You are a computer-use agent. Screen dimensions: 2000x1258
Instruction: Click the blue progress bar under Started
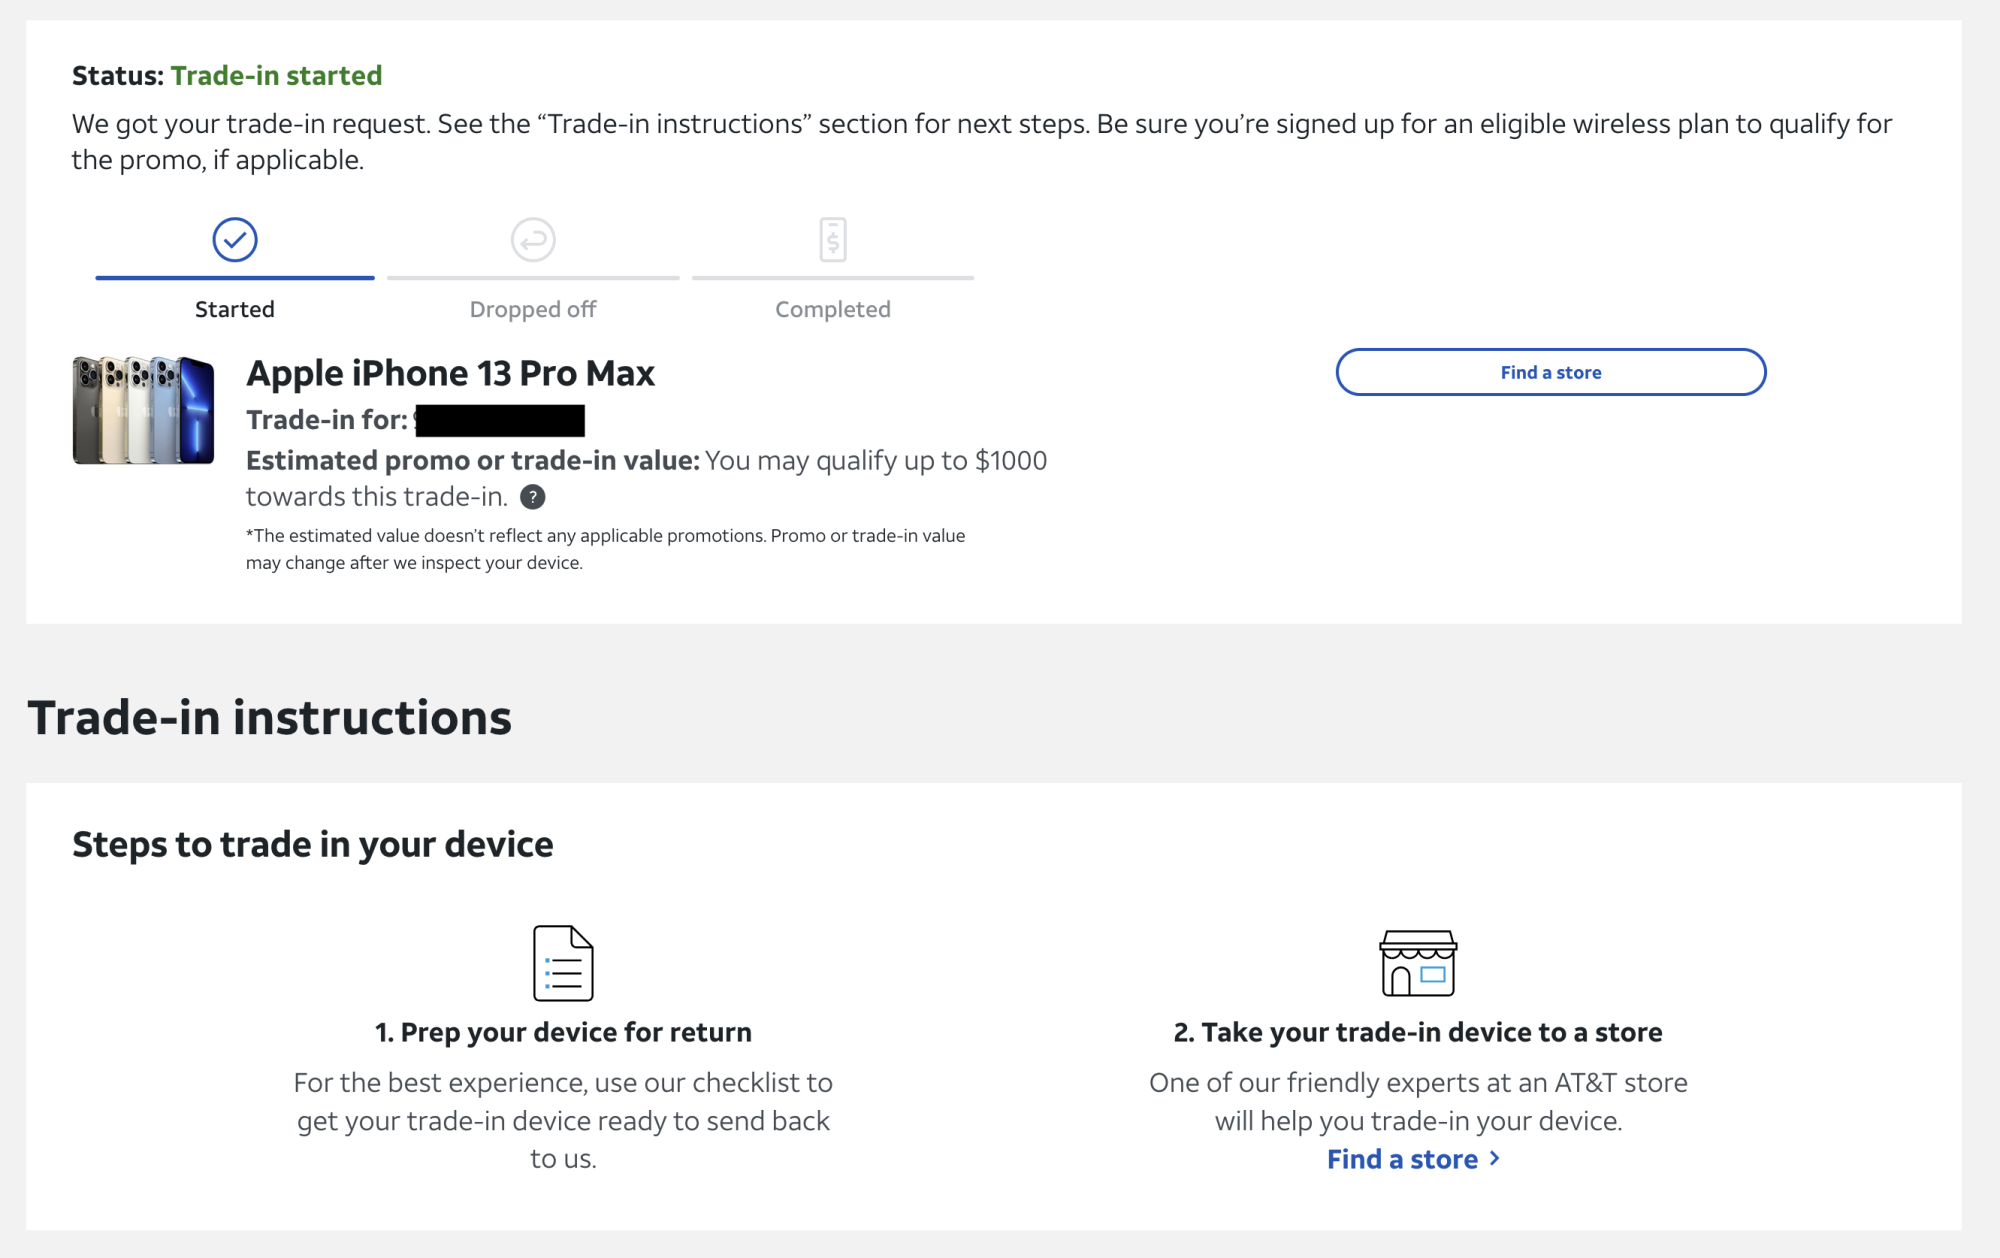pos(235,278)
